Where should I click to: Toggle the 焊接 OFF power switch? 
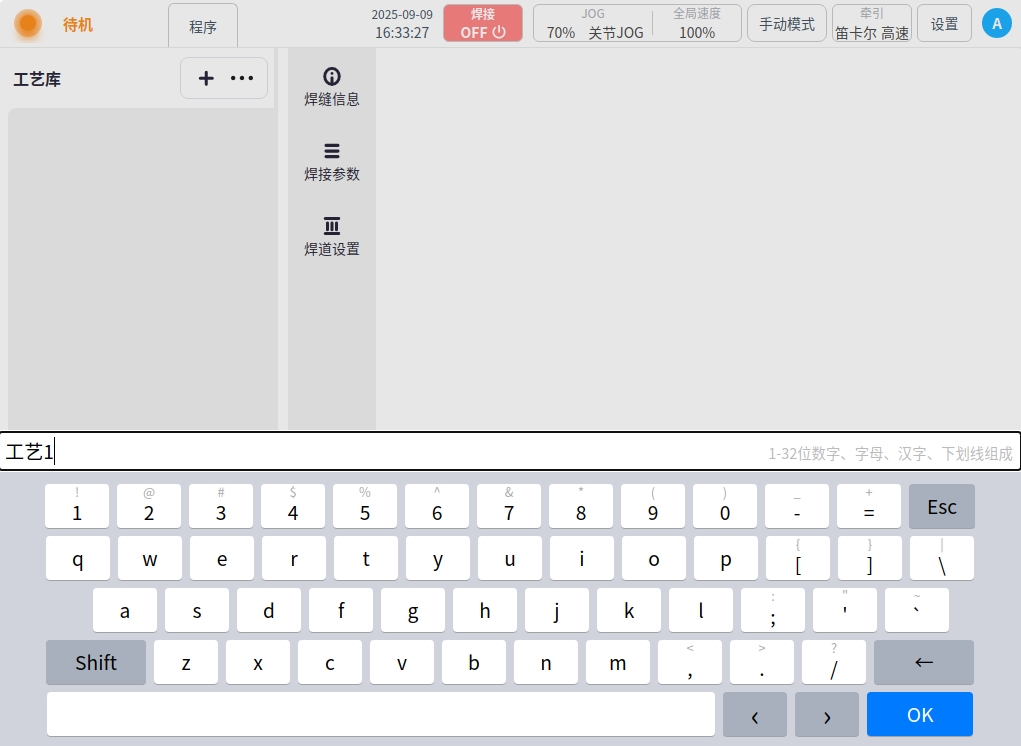pos(483,23)
